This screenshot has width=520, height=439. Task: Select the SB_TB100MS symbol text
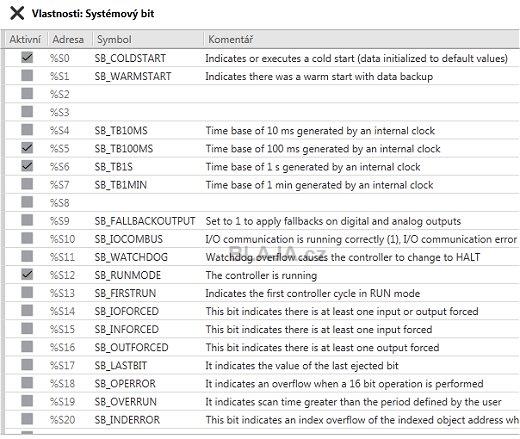tap(124, 148)
